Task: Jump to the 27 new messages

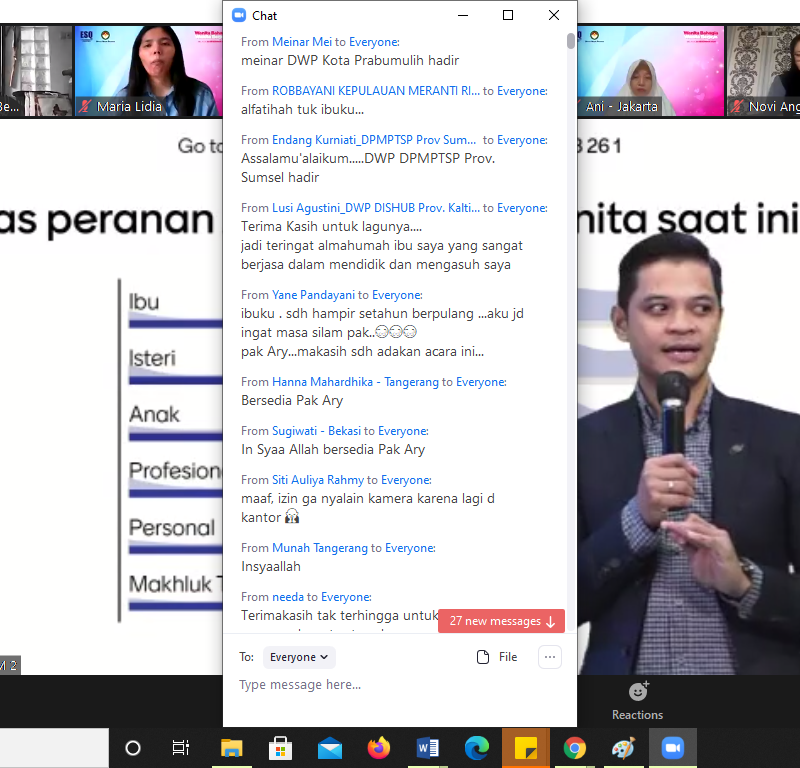Action: coord(501,621)
